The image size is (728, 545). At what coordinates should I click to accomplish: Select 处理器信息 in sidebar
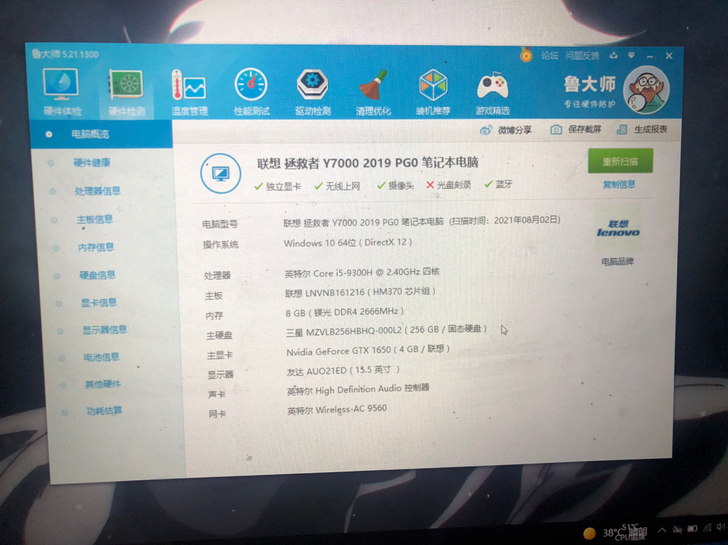click(98, 191)
